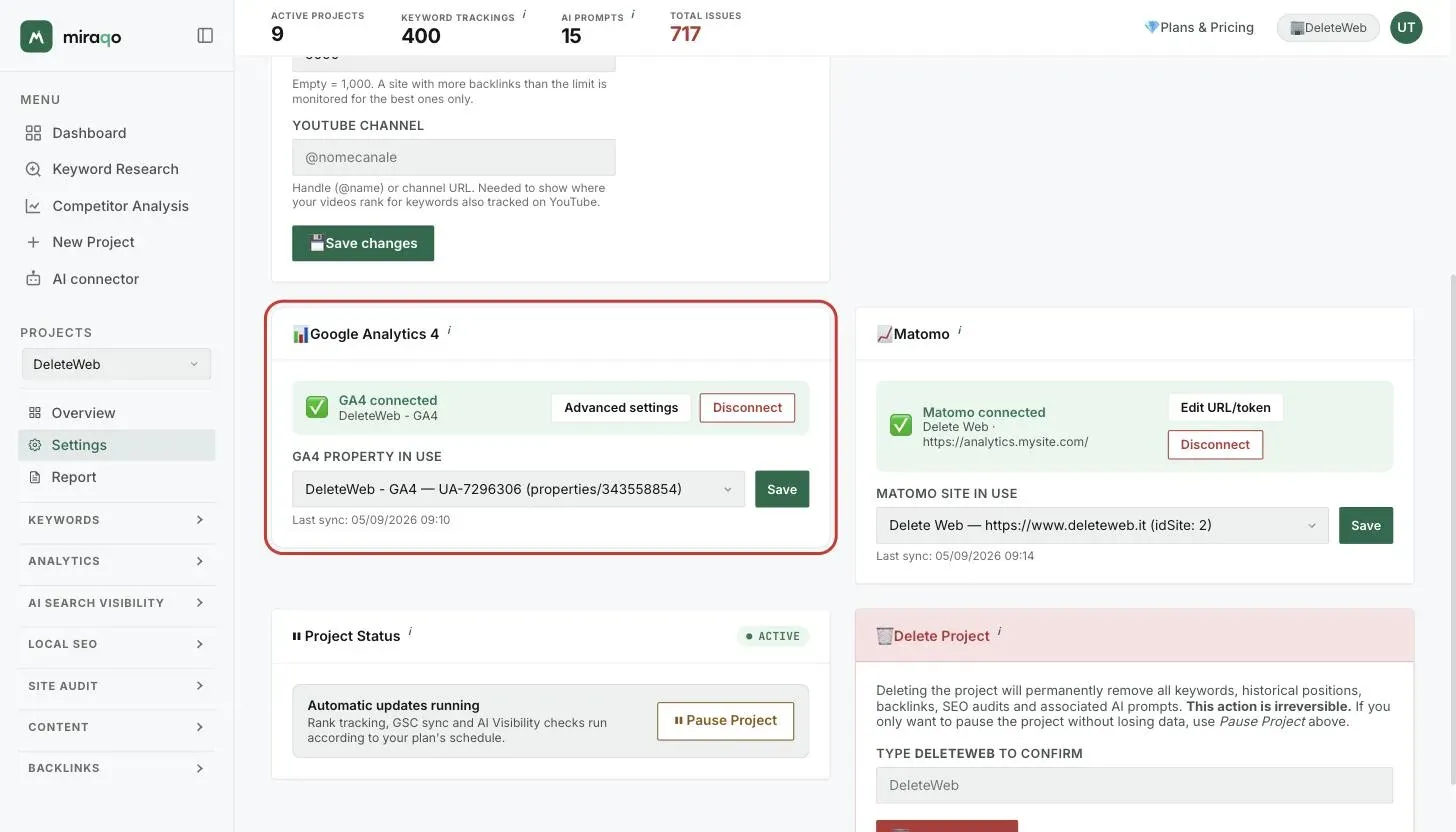Expand the Backlinks sidebar section
The width and height of the screenshot is (1456, 832).
click(116, 768)
